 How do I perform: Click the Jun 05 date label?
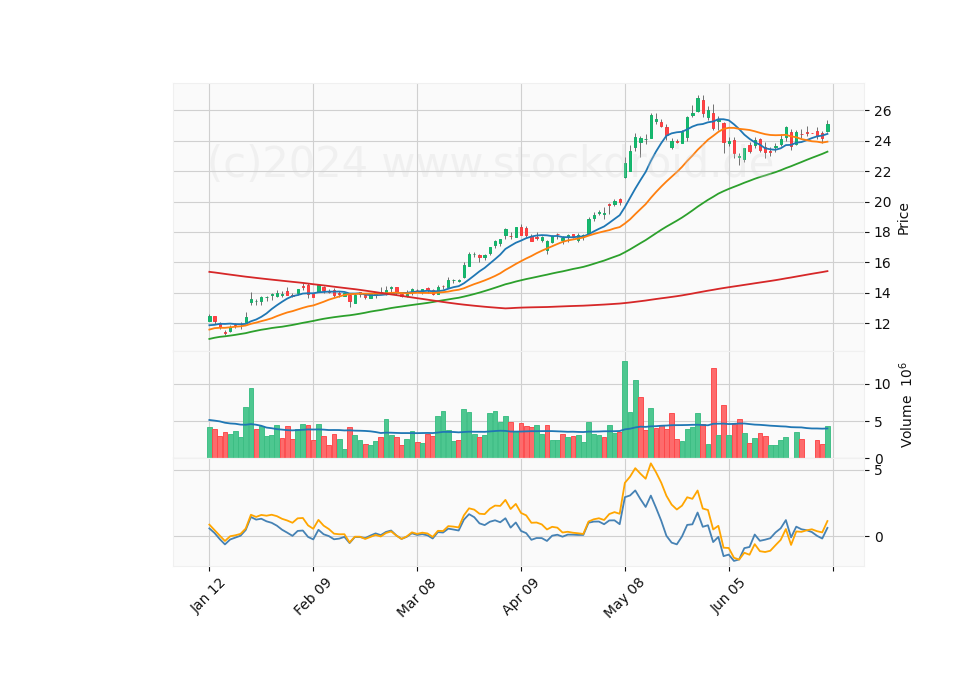pos(727,596)
